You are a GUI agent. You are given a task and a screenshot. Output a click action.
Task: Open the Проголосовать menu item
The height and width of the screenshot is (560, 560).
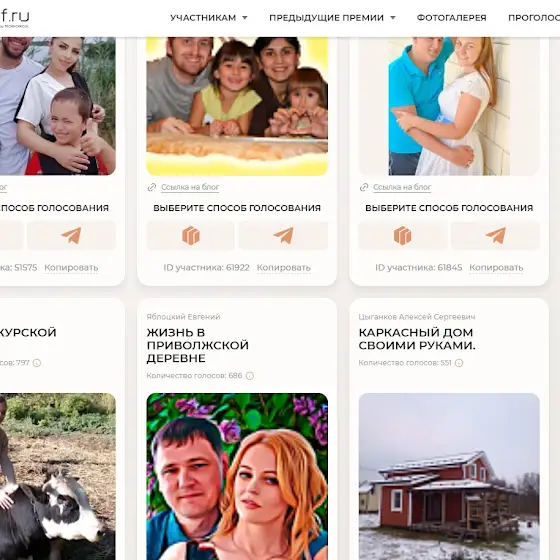pyautogui.click(x=534, y=18)
